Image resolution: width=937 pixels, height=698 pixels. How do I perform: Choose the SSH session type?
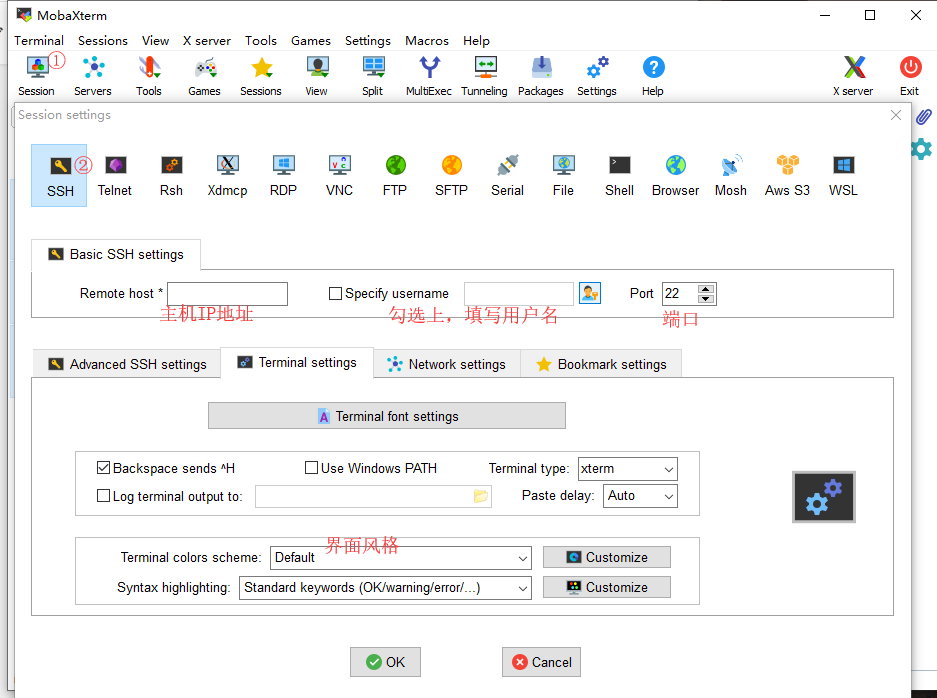[59, 176]
